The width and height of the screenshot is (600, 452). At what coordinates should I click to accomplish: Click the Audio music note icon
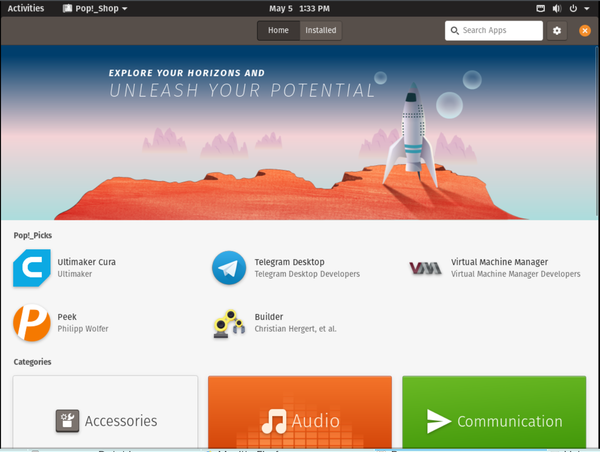click(274, 421)
